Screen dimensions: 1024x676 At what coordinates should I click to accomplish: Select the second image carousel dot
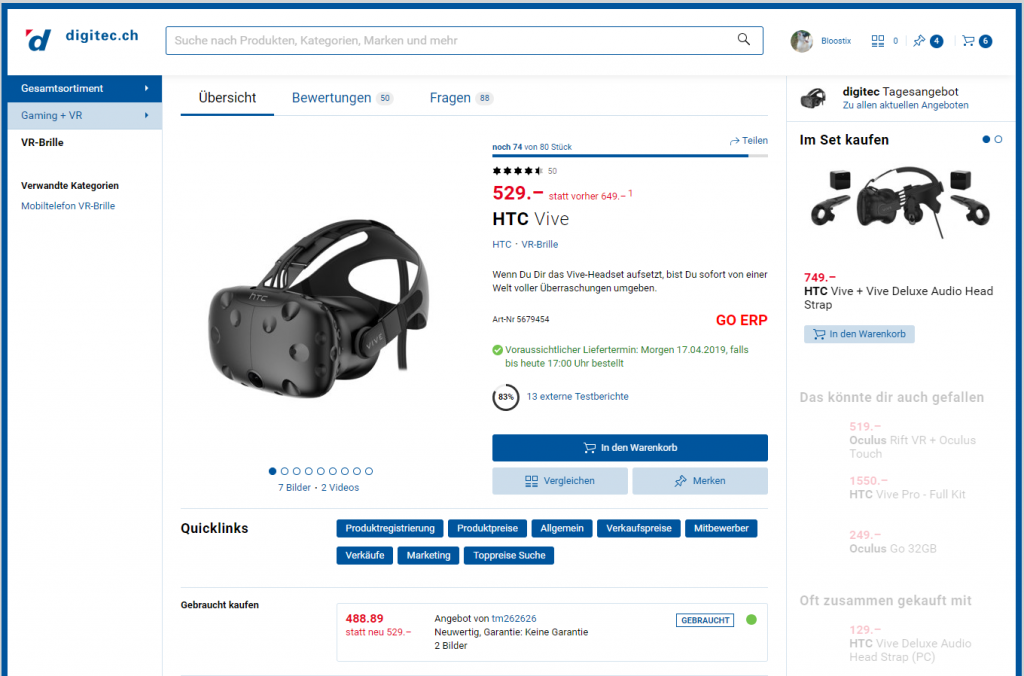(x=285, y=471)
